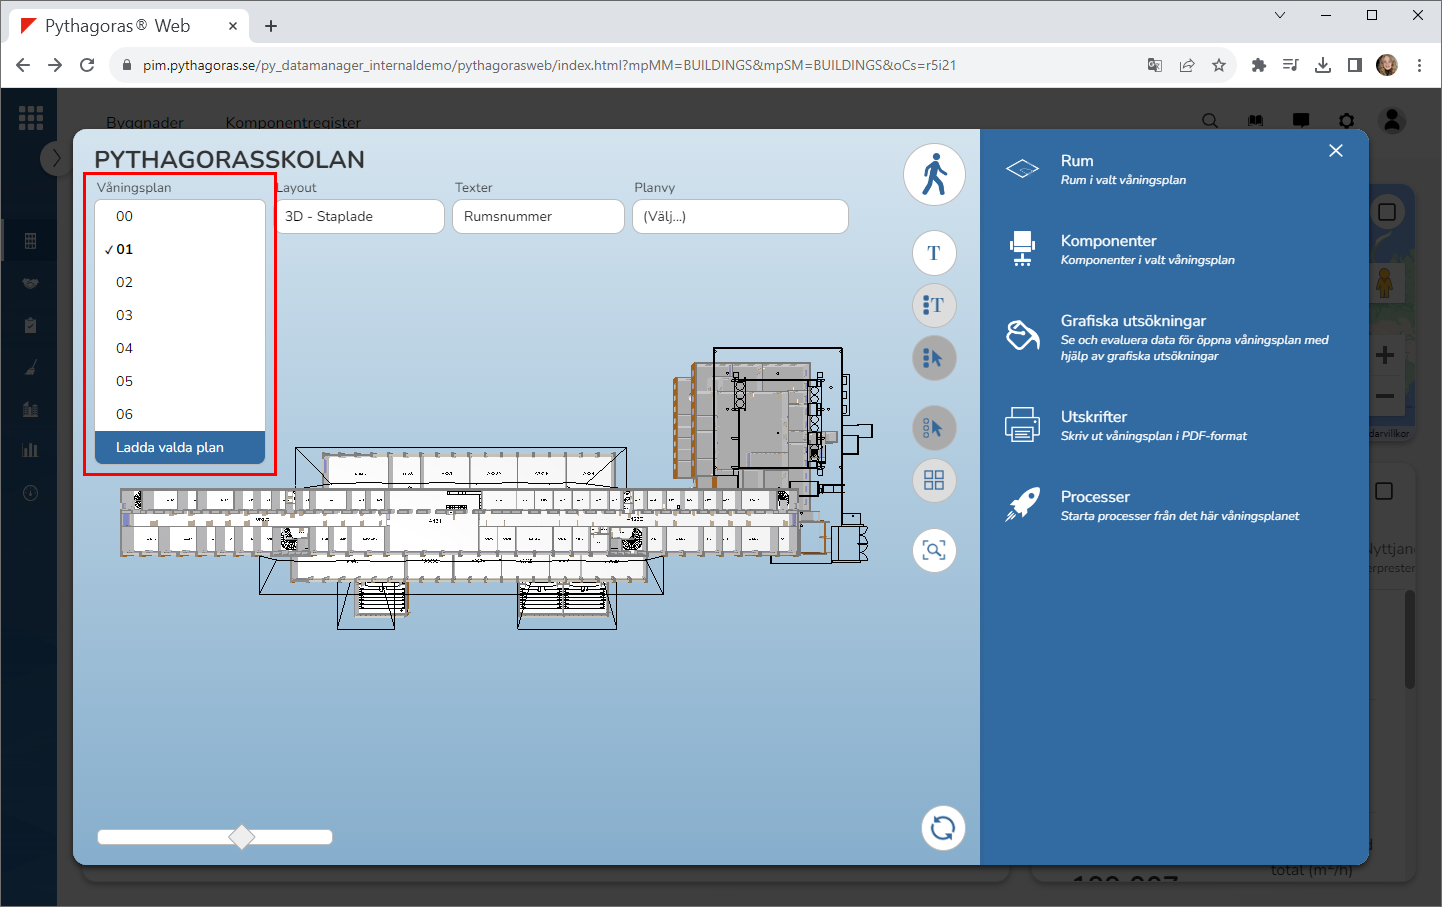The image size is (1442, 907).
Task: Click the browser address bar URL
Action: pos(549,65)
